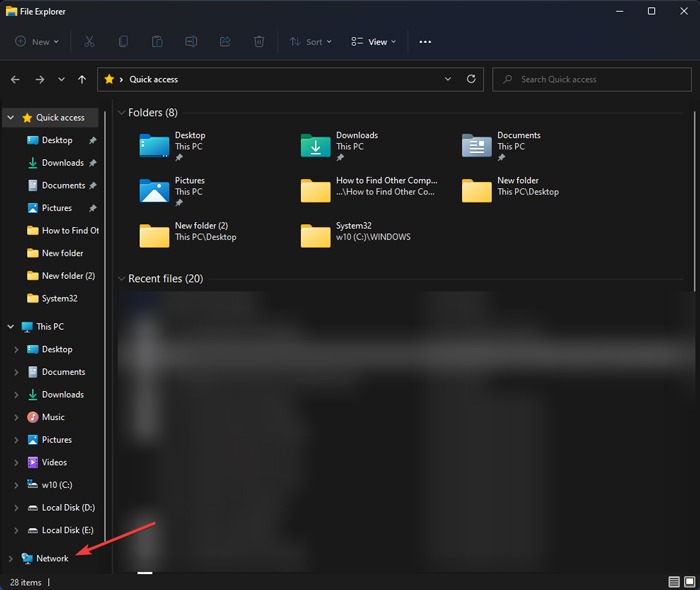This screenshot has width=700, height=590.
Task: Open the Documents folder tile
Action: (501, 146)
